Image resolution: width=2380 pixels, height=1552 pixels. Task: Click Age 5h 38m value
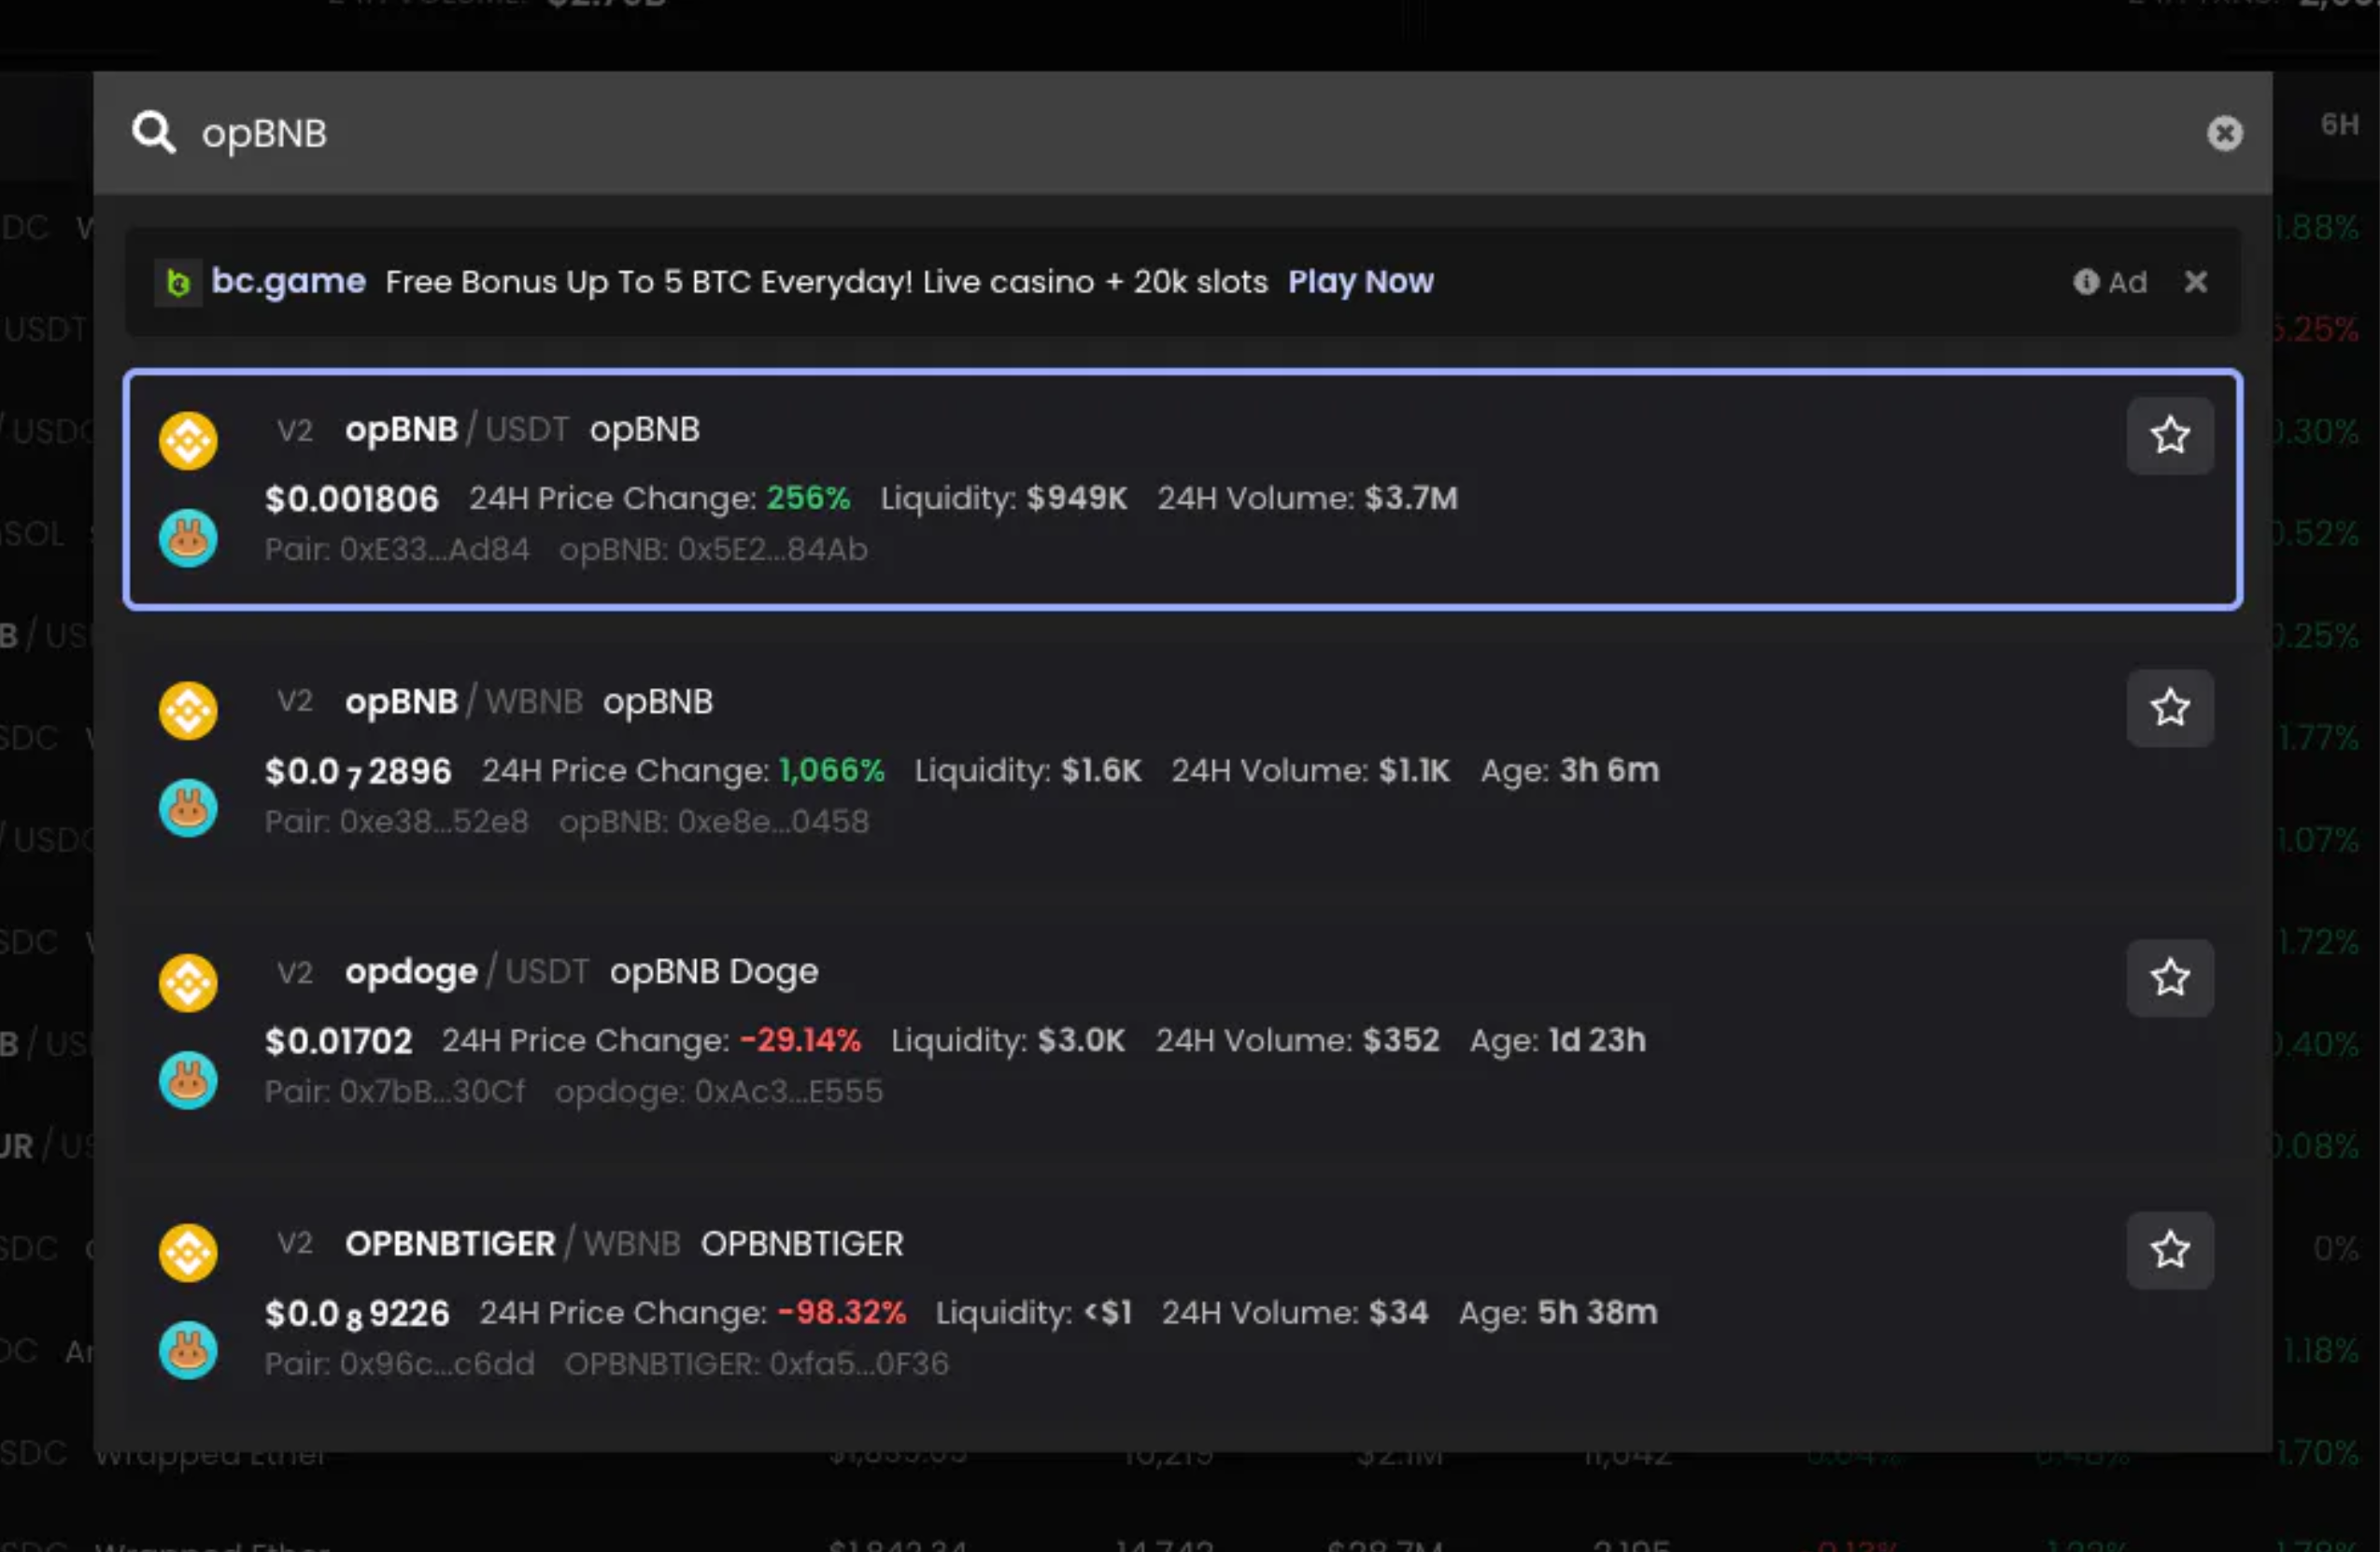[x=1597, y=1312]
